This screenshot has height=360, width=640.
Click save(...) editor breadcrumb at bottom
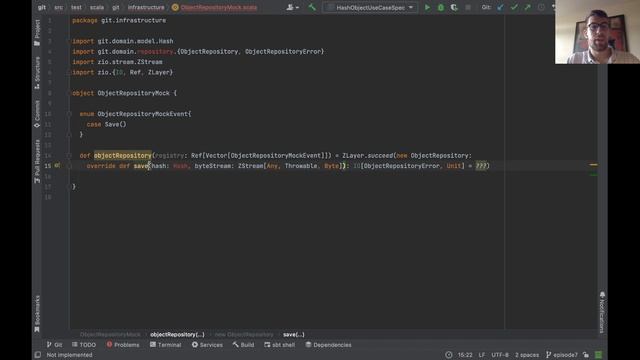click(293, 334)
